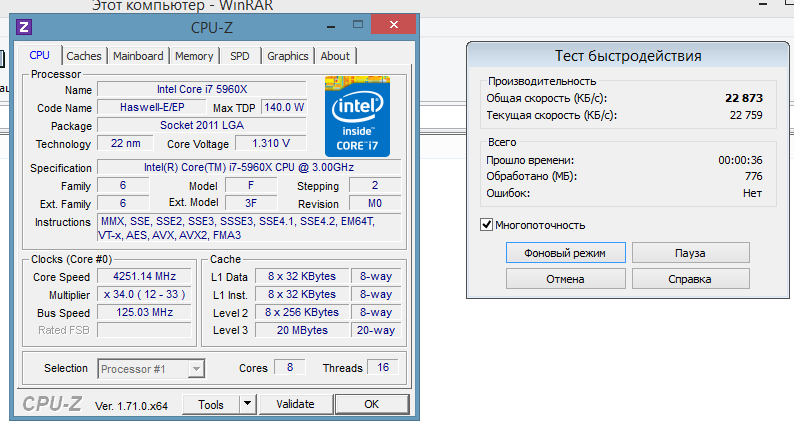Image resolution: width=794 pixels, height=443 pixels.
Task: Confirm with the OK button
Action: tap(372, 404)
